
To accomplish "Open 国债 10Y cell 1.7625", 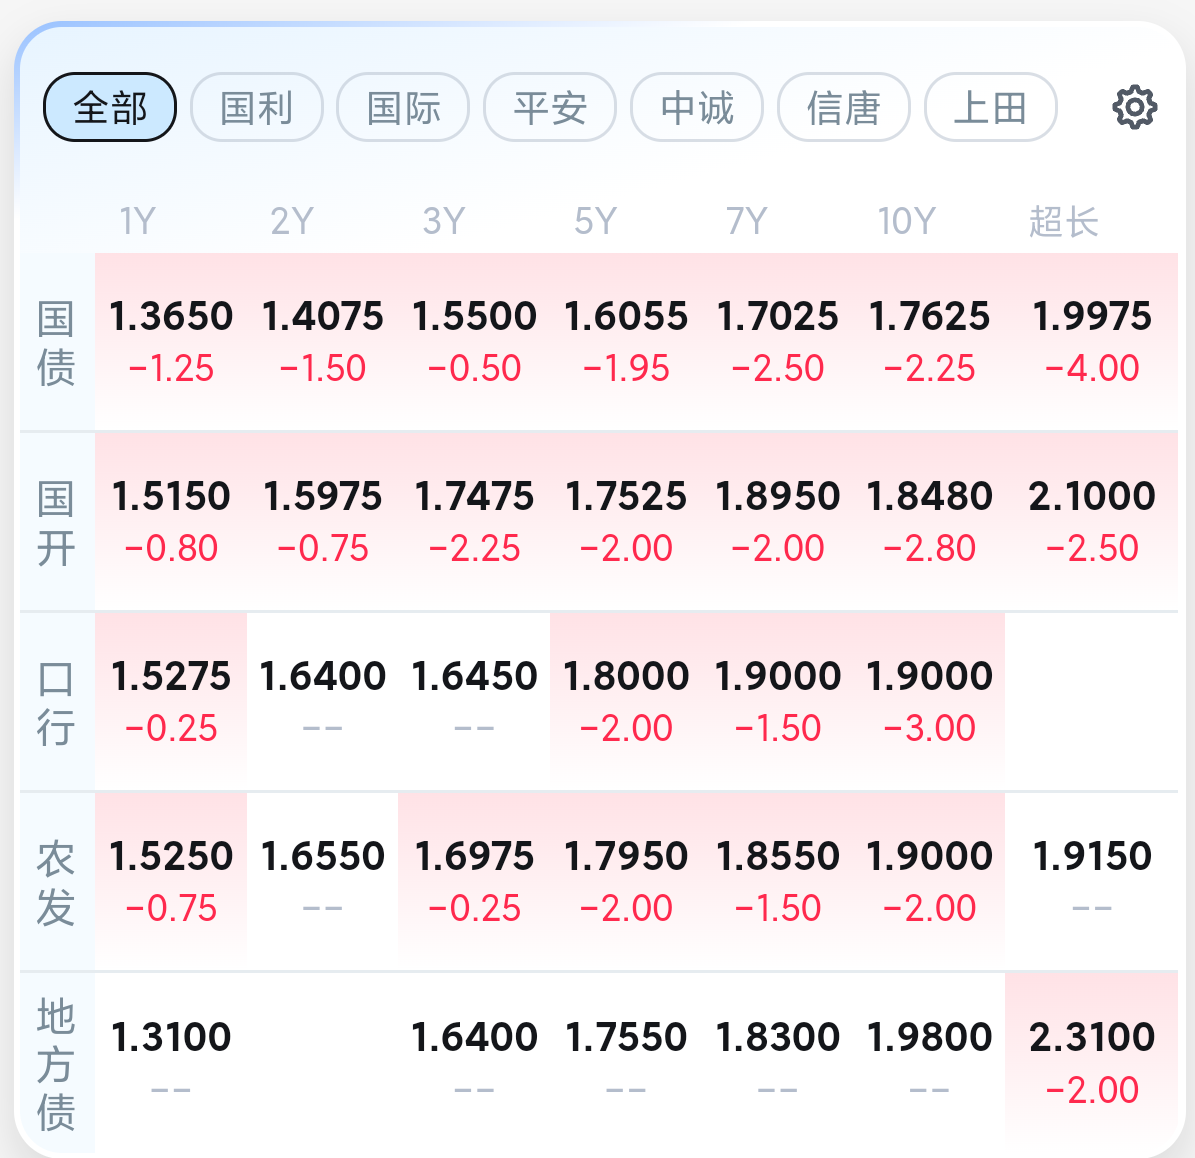I will [929, 342].
